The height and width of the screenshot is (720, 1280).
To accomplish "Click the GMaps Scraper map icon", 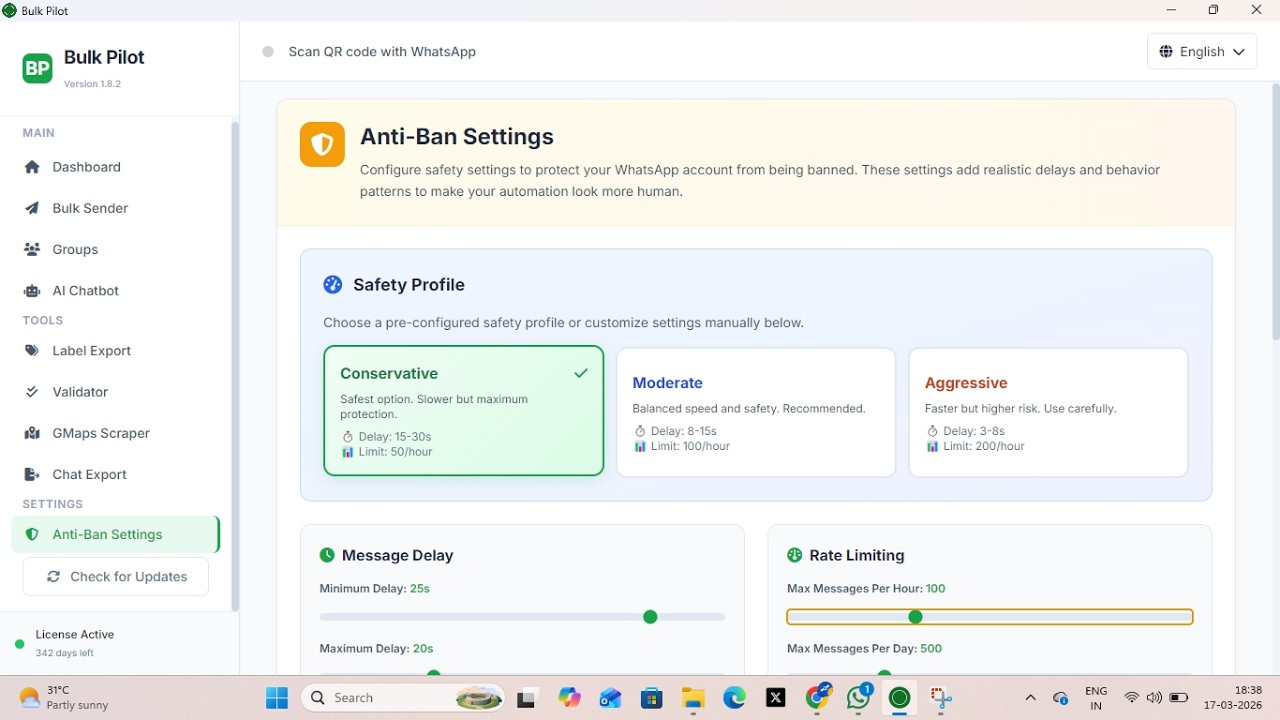I will [x=32, y=433].
